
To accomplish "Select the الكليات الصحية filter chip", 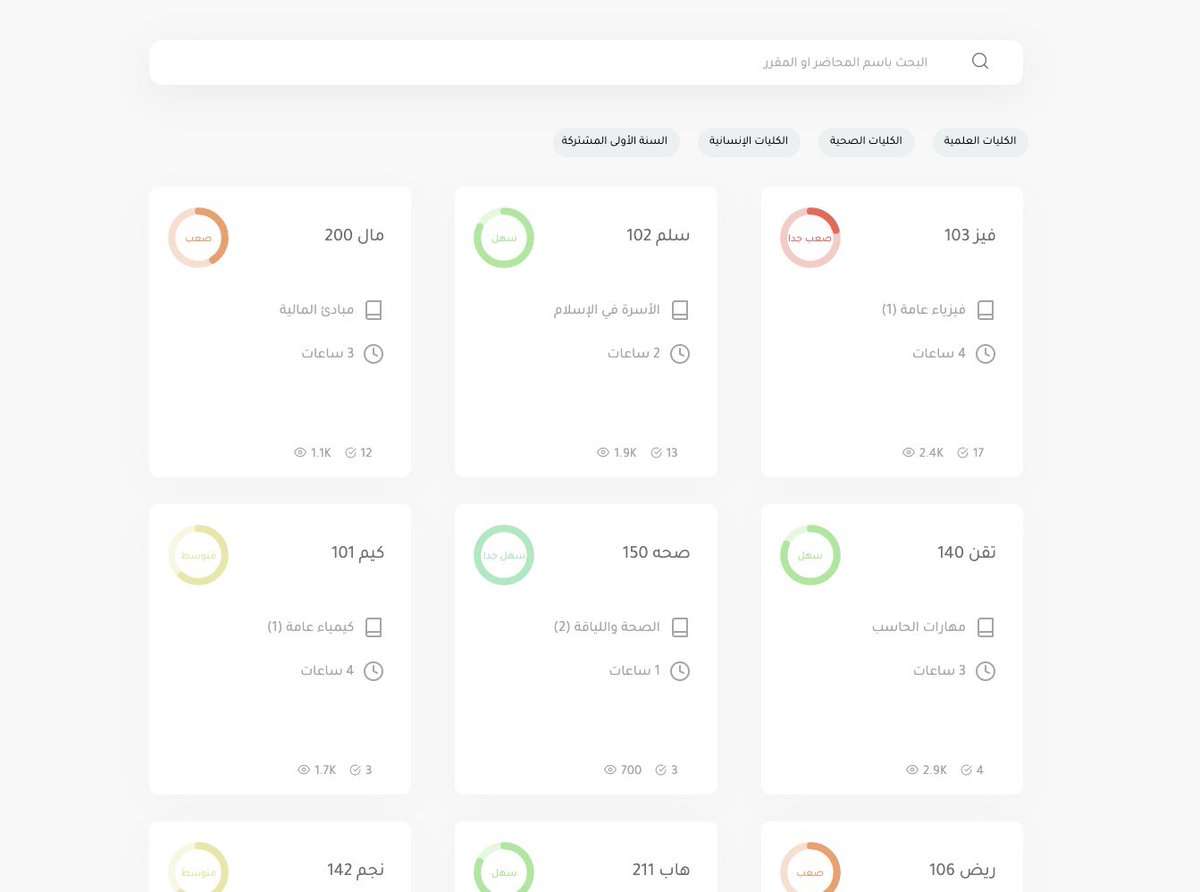I will pyautogui.click(x=866, y=142).
